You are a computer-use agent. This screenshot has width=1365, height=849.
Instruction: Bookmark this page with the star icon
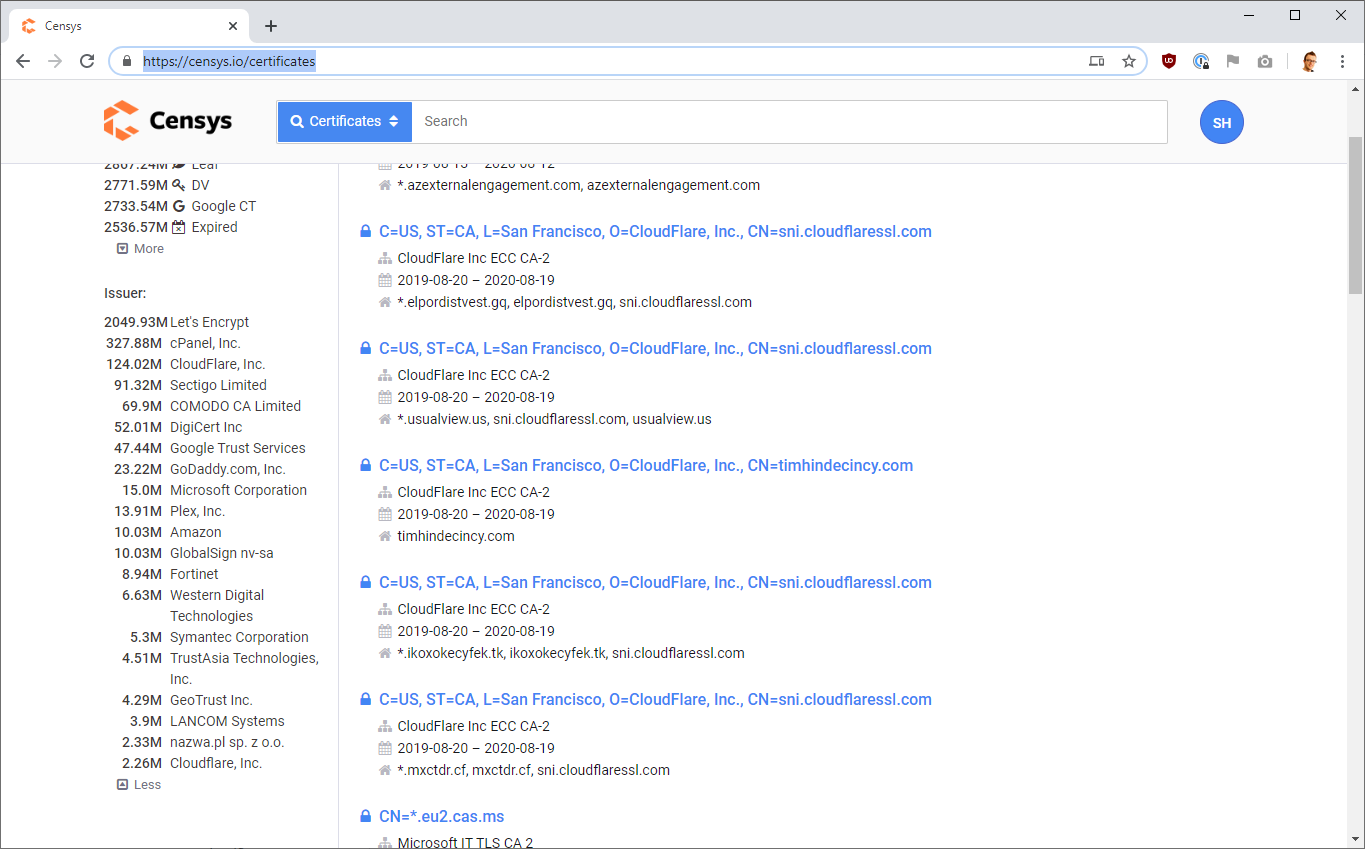[x=1129, y=61]
